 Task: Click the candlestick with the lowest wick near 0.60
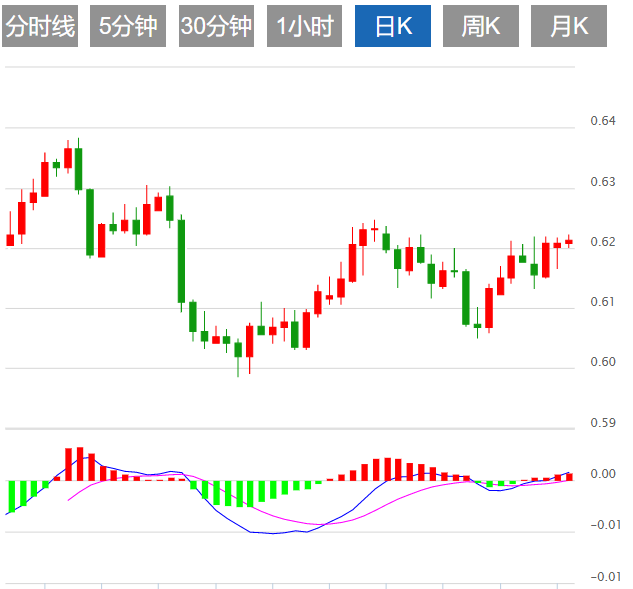pyautogui.click(x=238, y=349)
